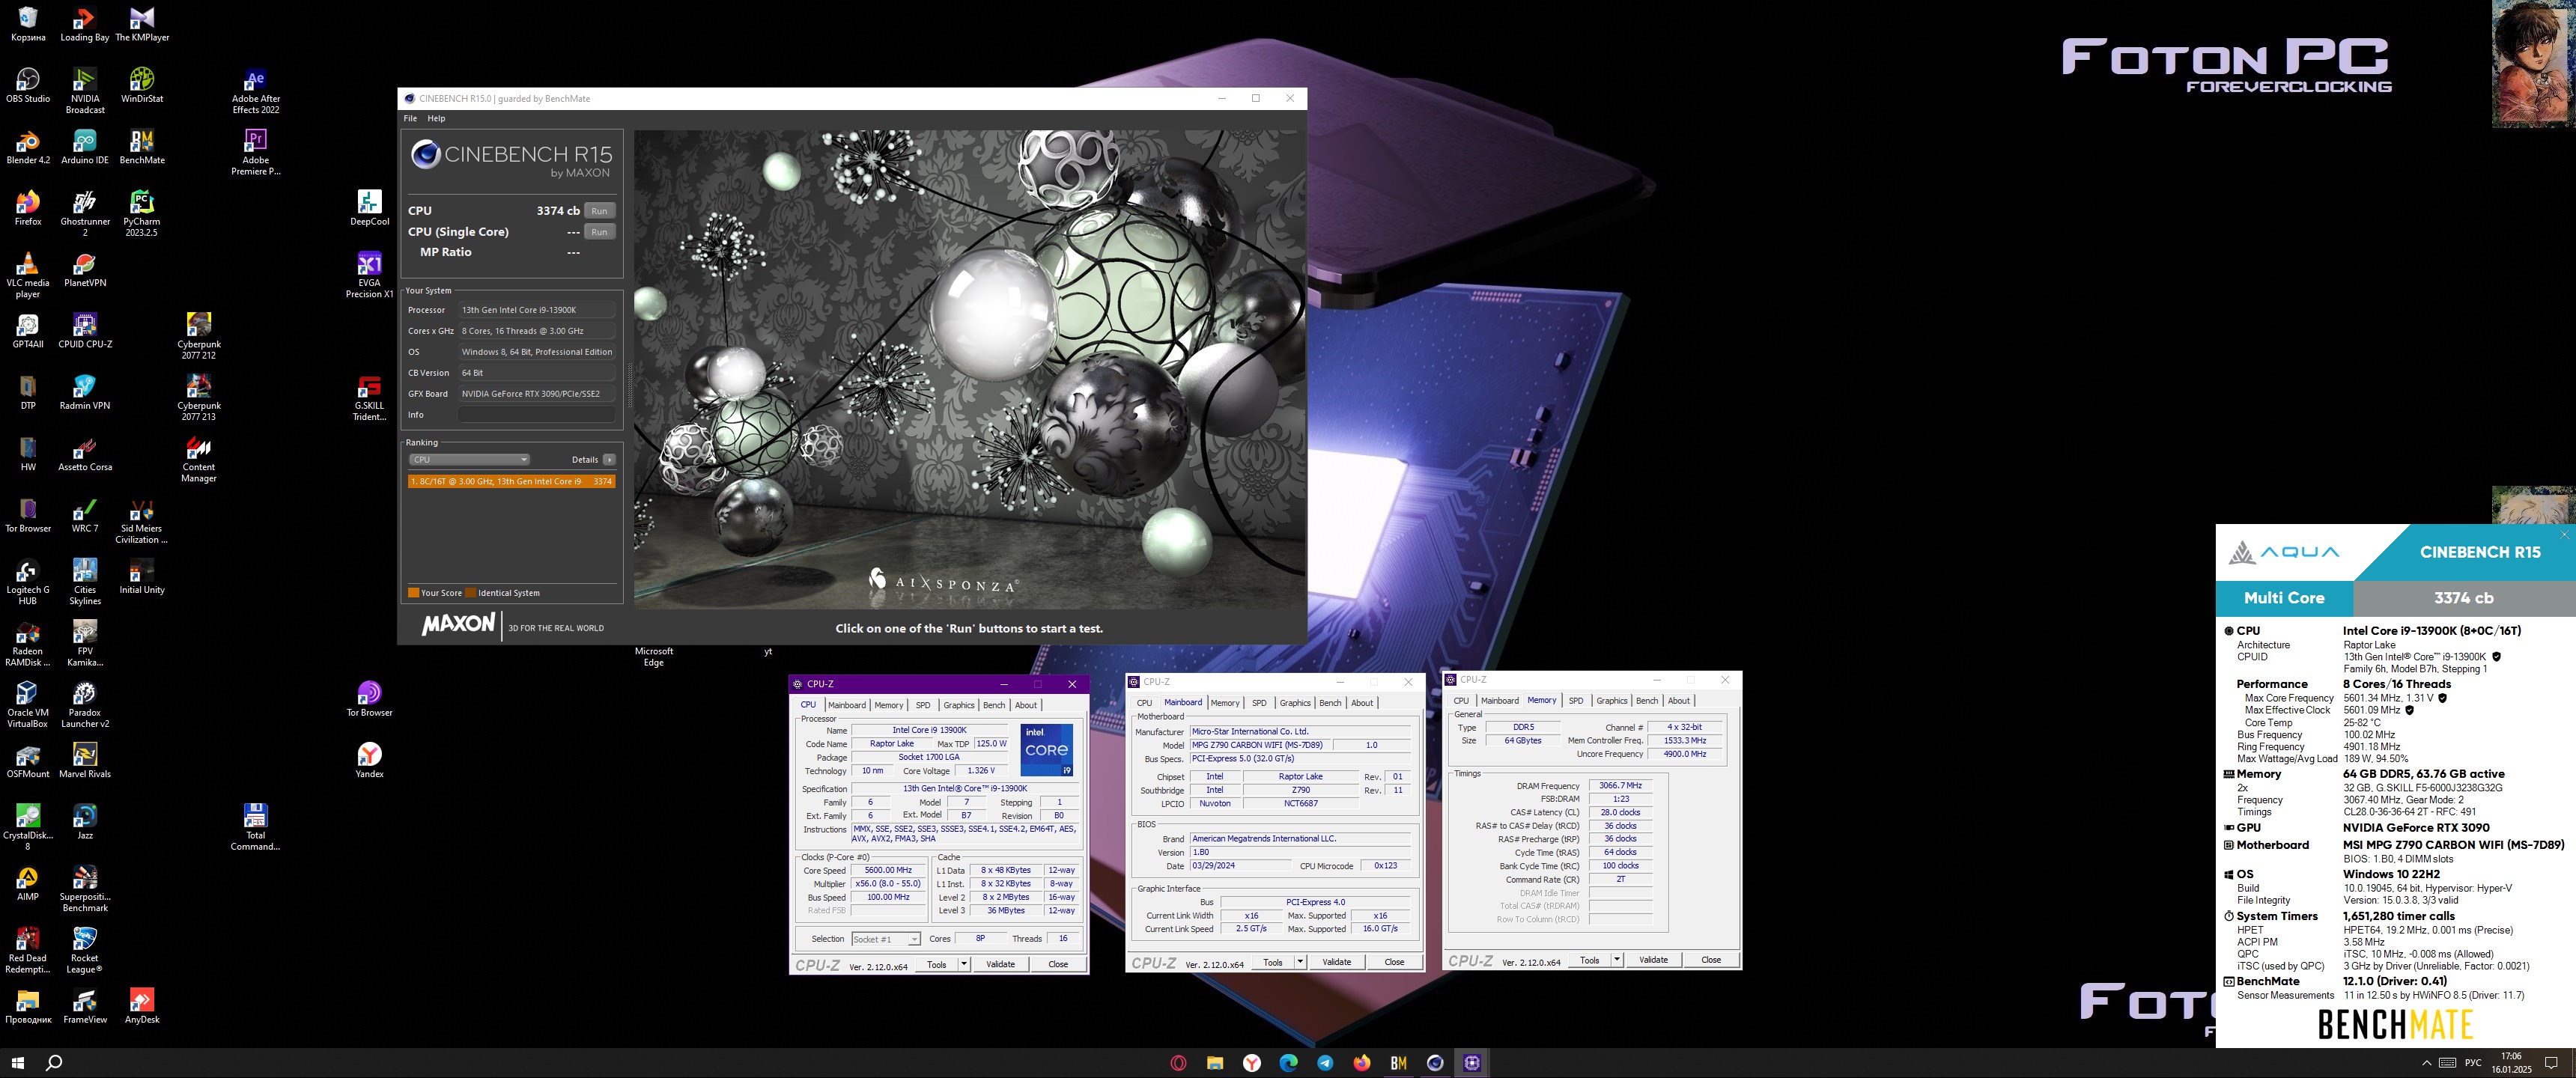Click the Info field in Cinebench system panel

pyautogui.click(x=537, y=415)
